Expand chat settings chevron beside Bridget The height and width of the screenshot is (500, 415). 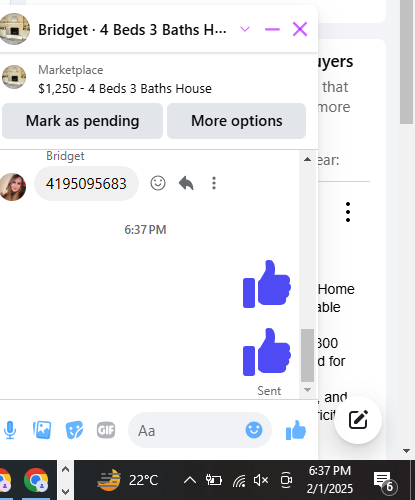pos(245,29)
